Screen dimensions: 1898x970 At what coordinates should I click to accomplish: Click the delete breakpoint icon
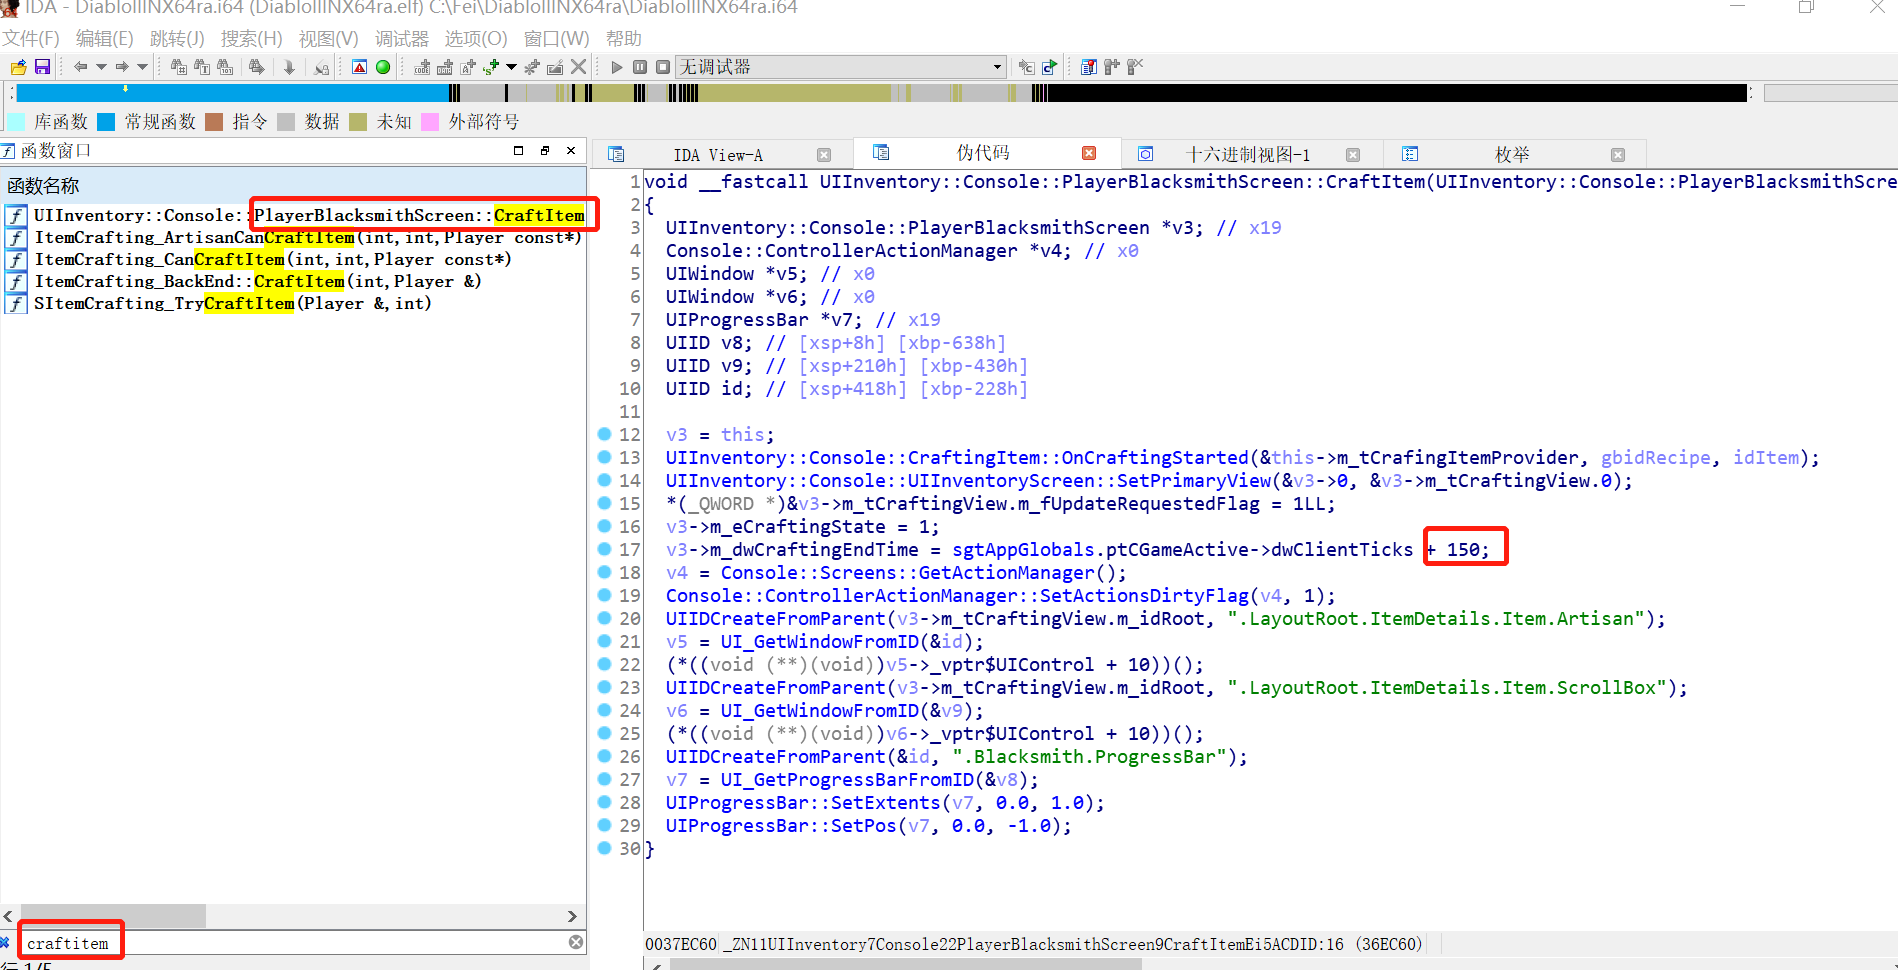point(1134,67)
